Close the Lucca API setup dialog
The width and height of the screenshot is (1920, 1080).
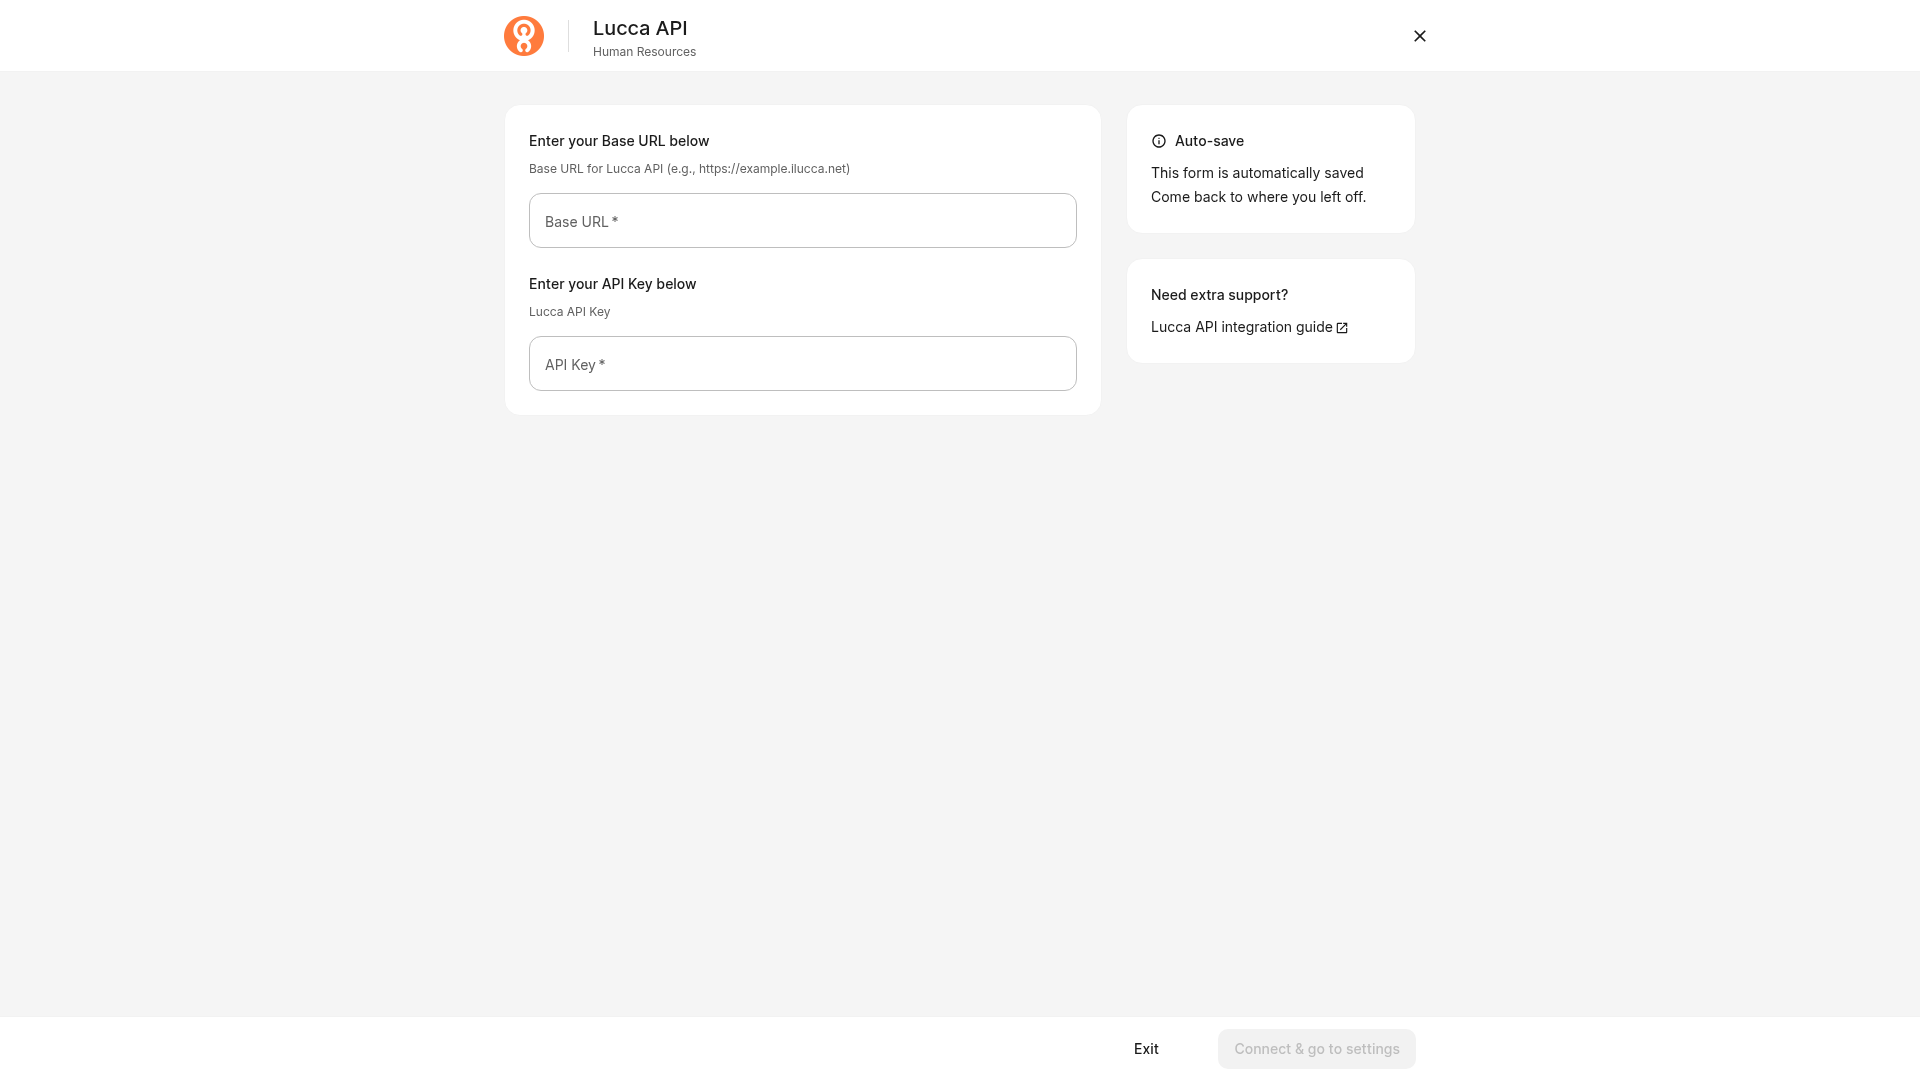click(1420, 36)
